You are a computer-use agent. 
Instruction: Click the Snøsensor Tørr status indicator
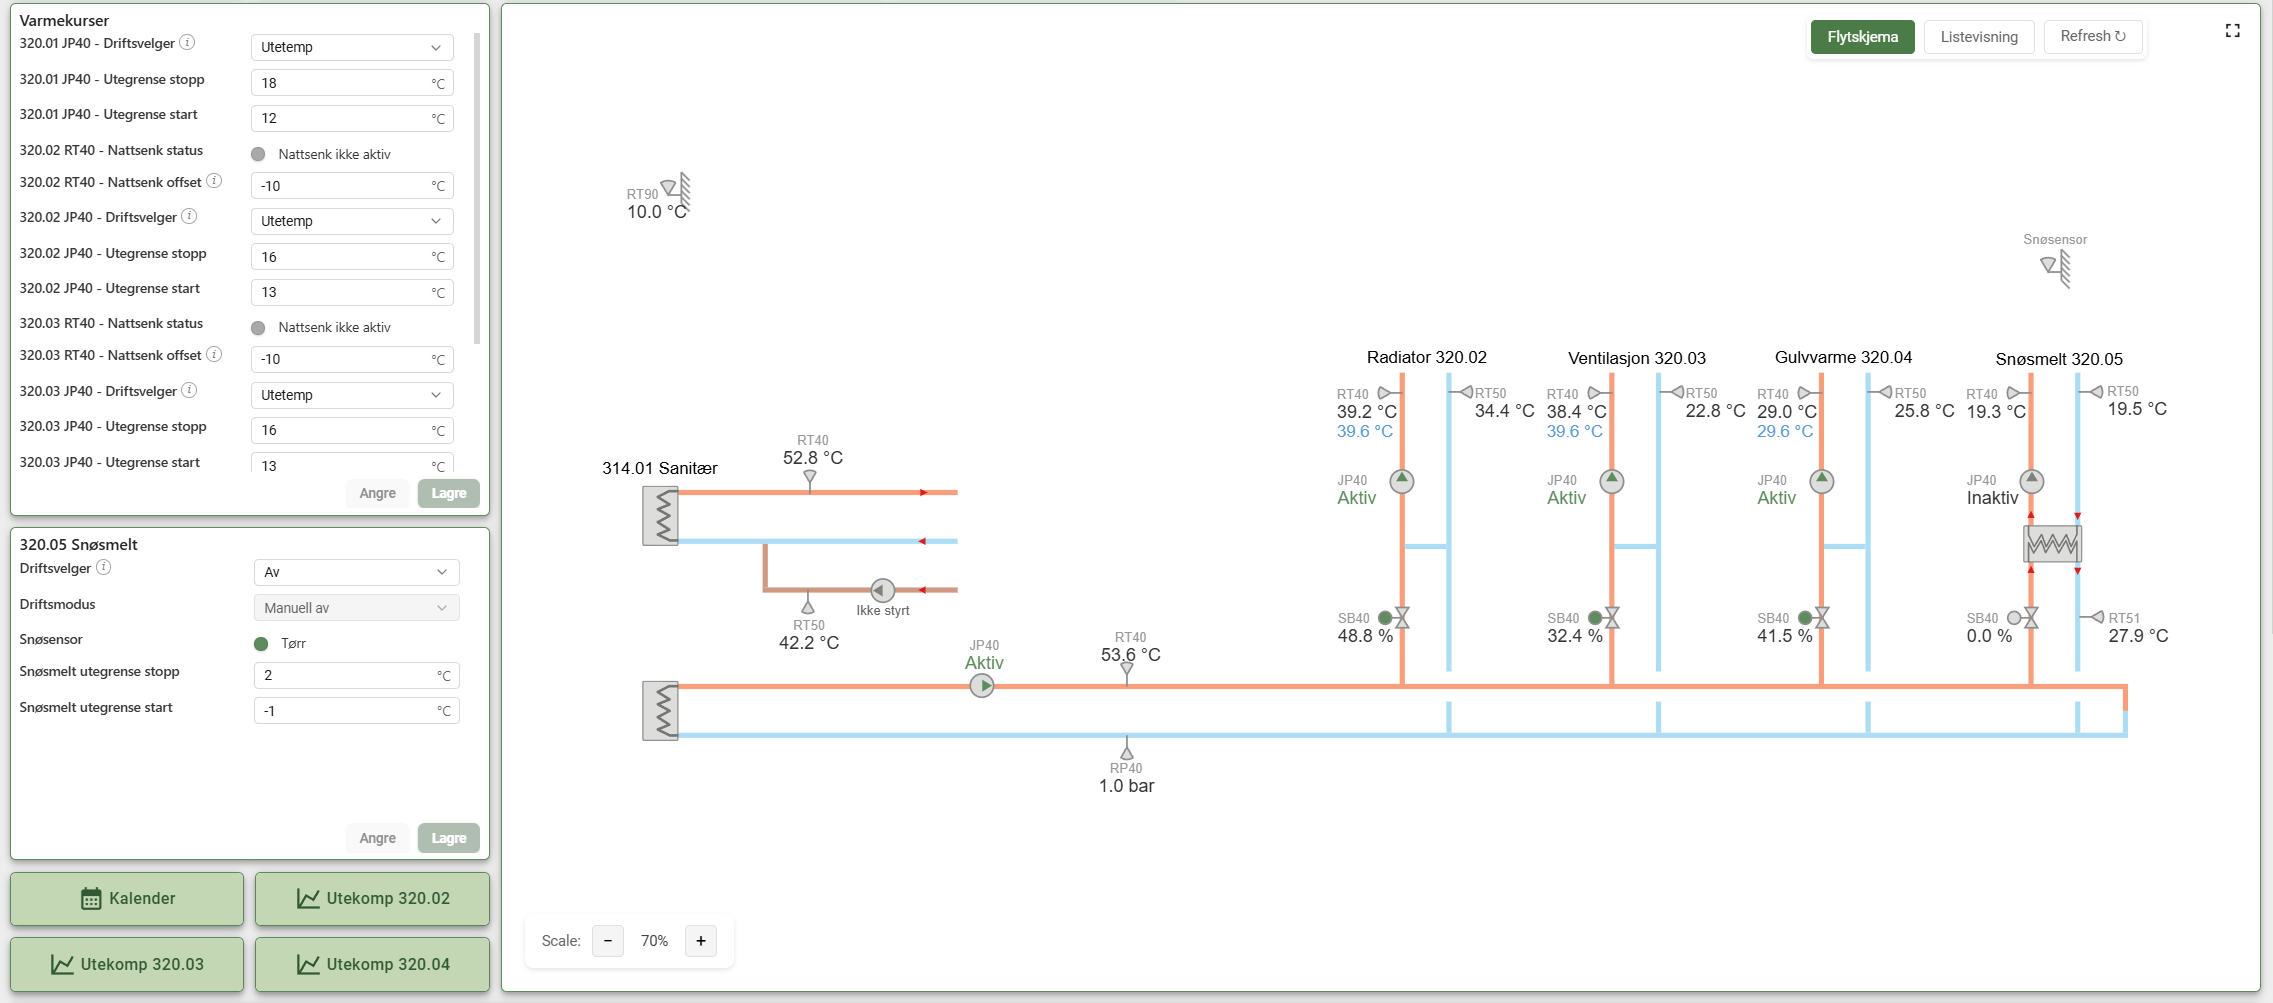(x=261, y=643)
